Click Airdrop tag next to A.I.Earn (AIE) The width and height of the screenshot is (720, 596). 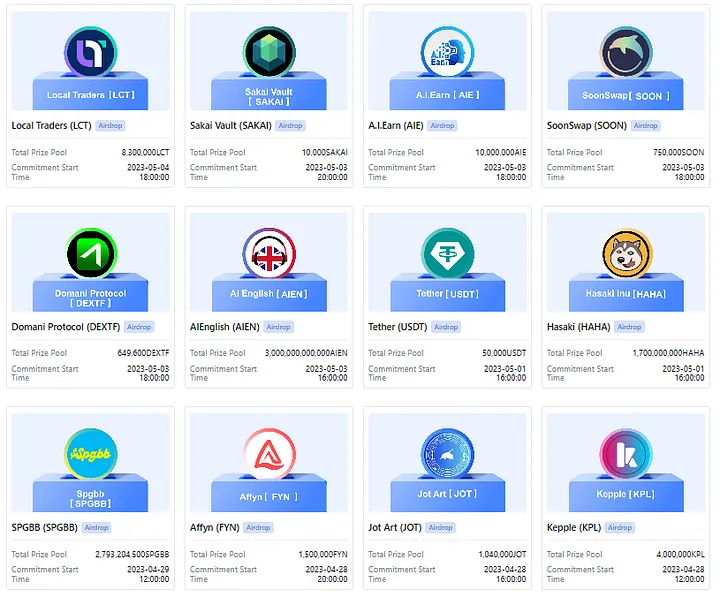point(442,125)
